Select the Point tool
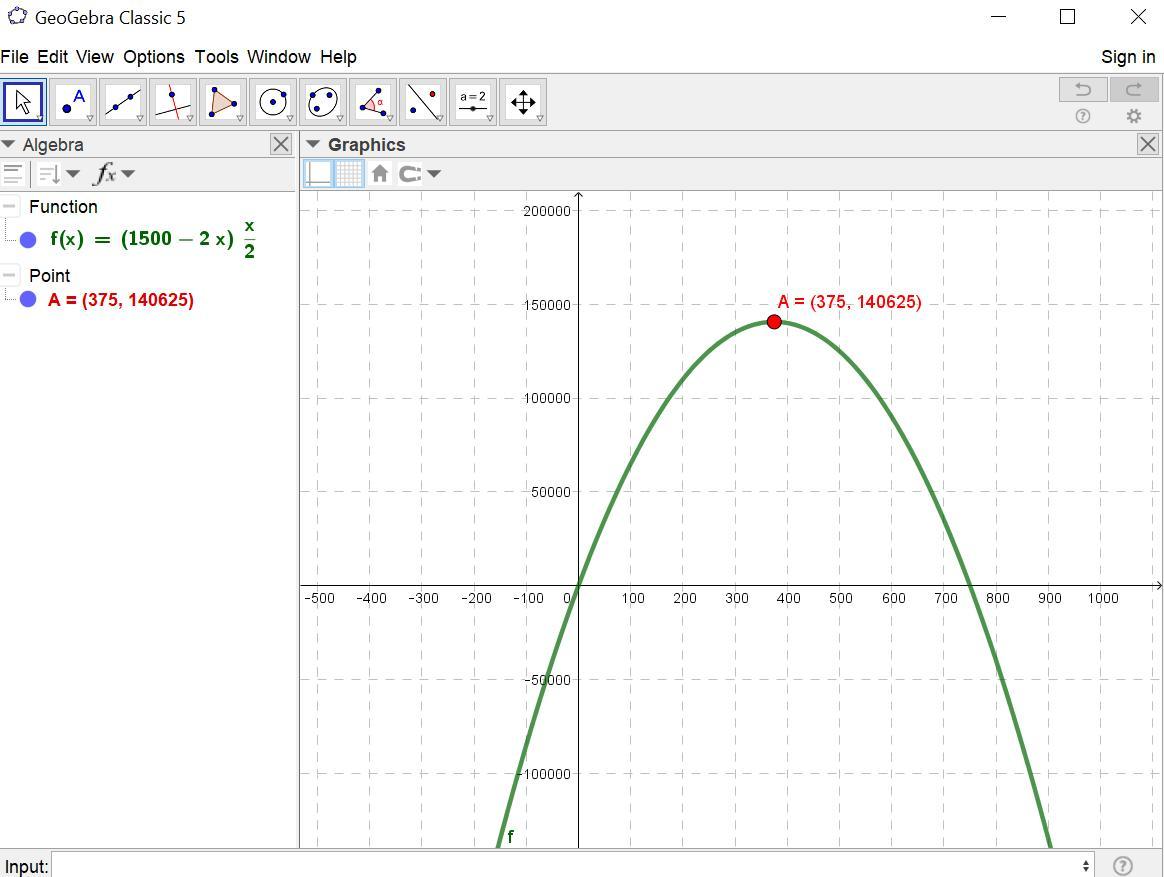The height and width of the screenshot is (877, 1164). (x=73, y=102)
